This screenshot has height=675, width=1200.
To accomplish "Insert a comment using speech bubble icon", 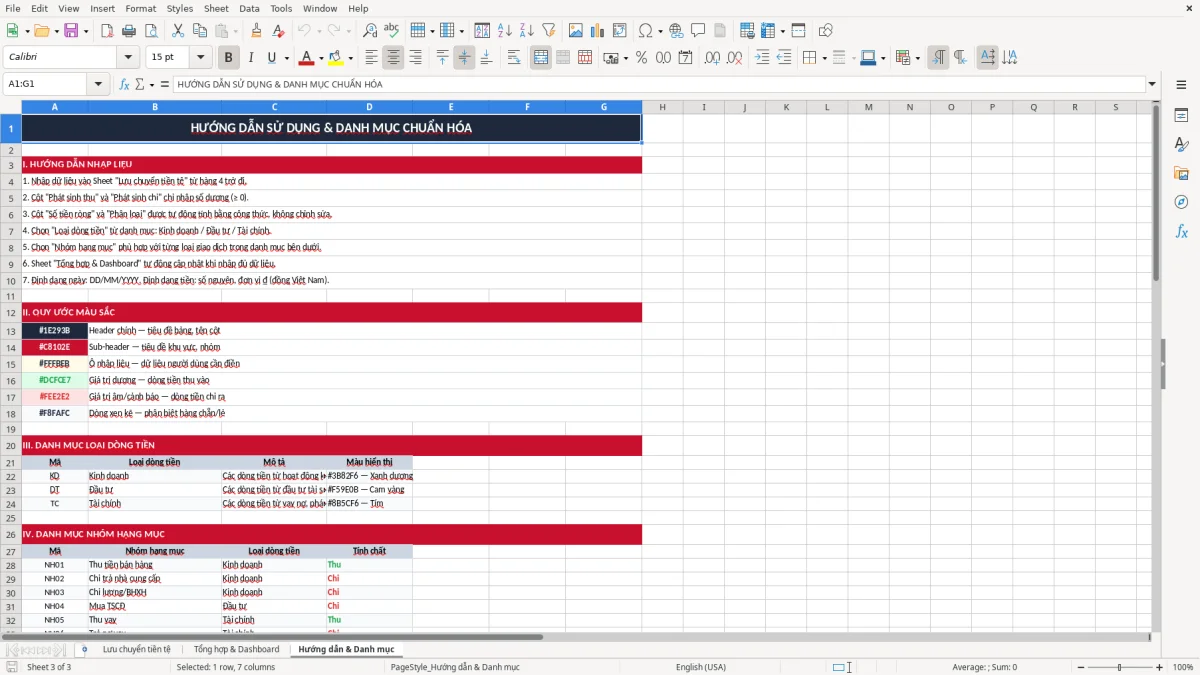I will [698, 31].
